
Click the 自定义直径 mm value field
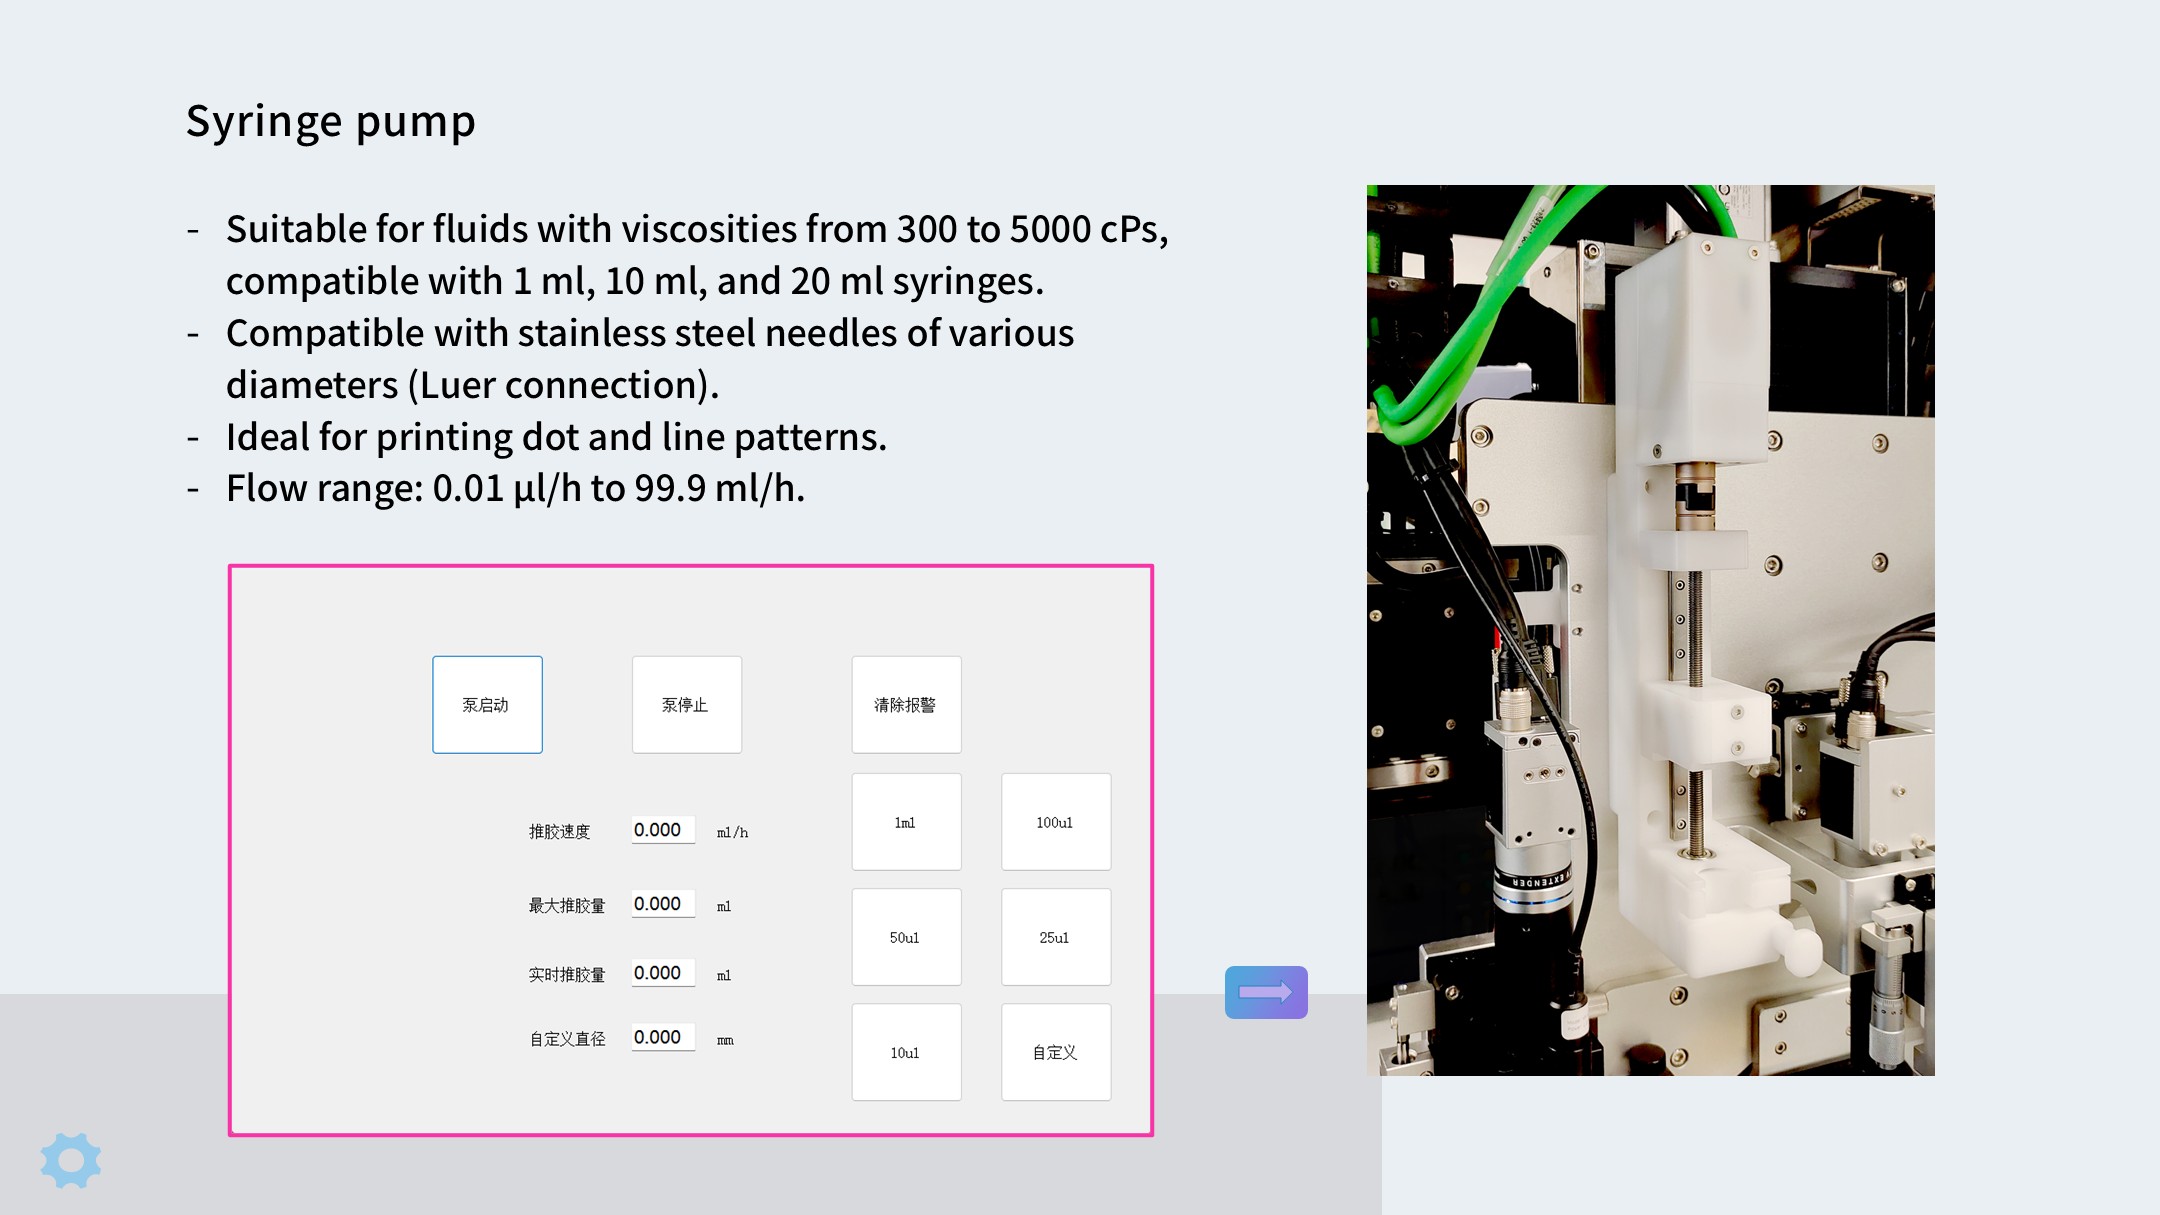click(663, 1038)
